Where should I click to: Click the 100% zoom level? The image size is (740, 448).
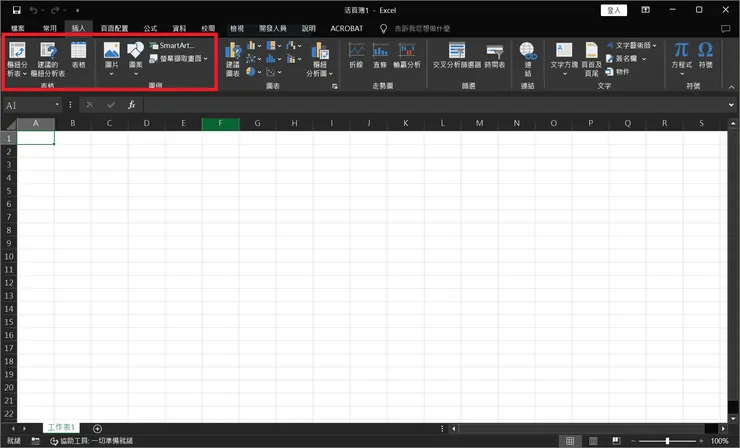(x=720, y=441)
